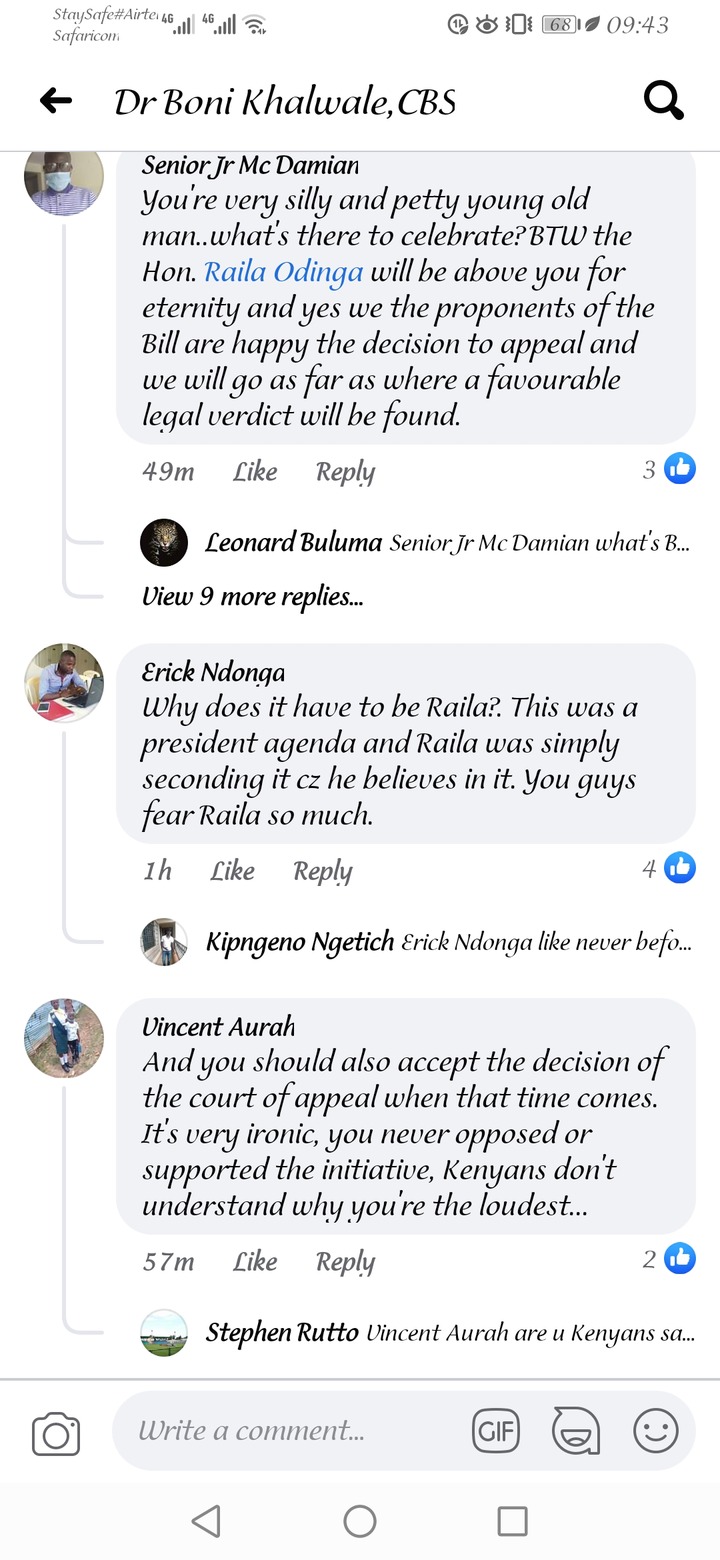Tap the GIF picker icon
The width and height of the screenshot is (720, 1560).
(x=496, y=1431)
